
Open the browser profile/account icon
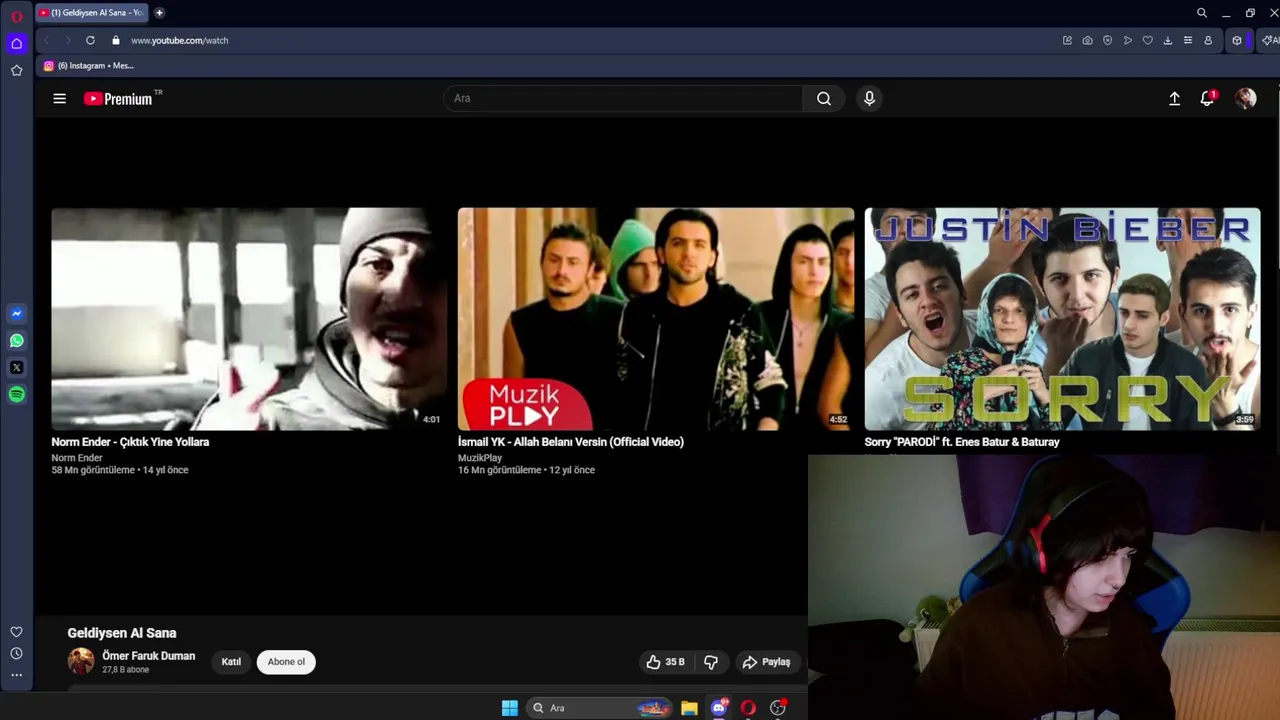click(x=1208, y=40)
